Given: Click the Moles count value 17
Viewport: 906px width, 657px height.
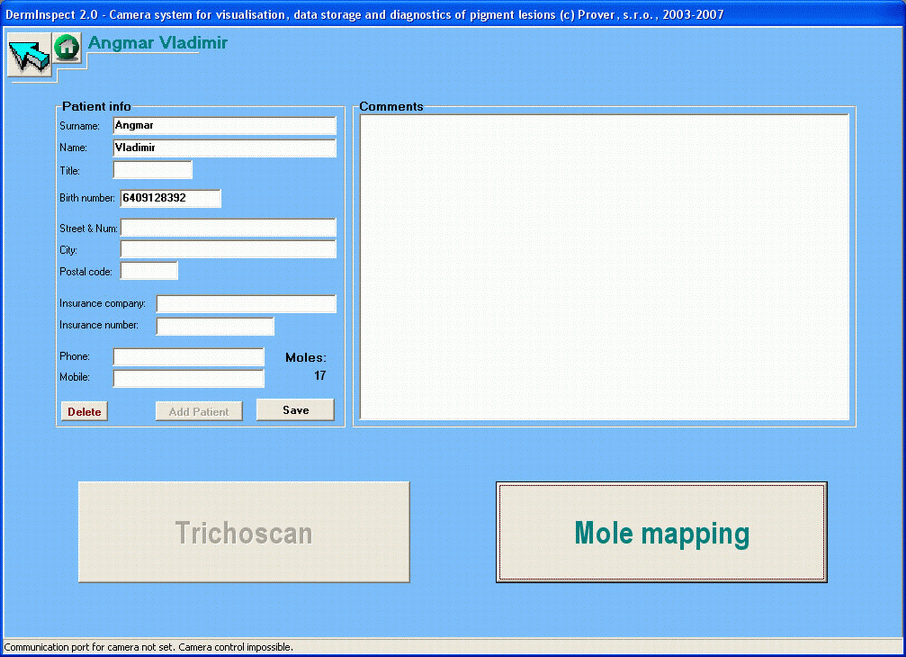Looking at the screenshot, I should [320, 376].
